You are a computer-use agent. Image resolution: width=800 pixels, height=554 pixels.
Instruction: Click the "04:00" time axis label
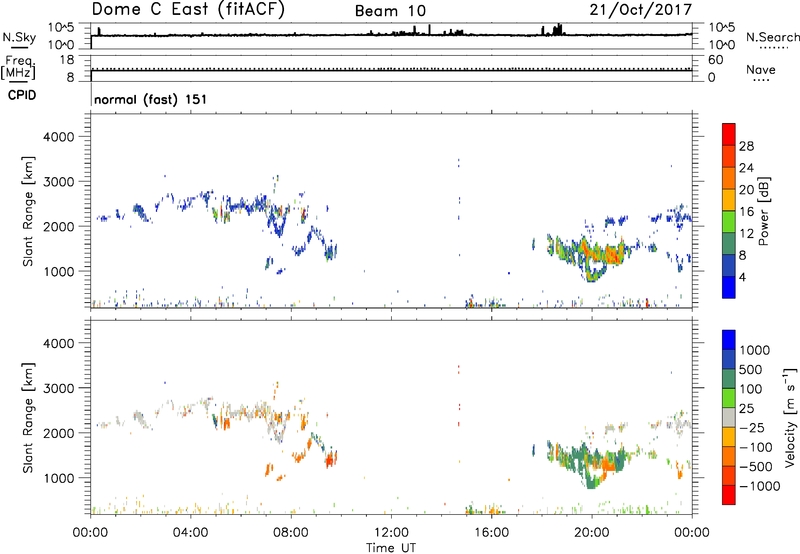[190, 533]
